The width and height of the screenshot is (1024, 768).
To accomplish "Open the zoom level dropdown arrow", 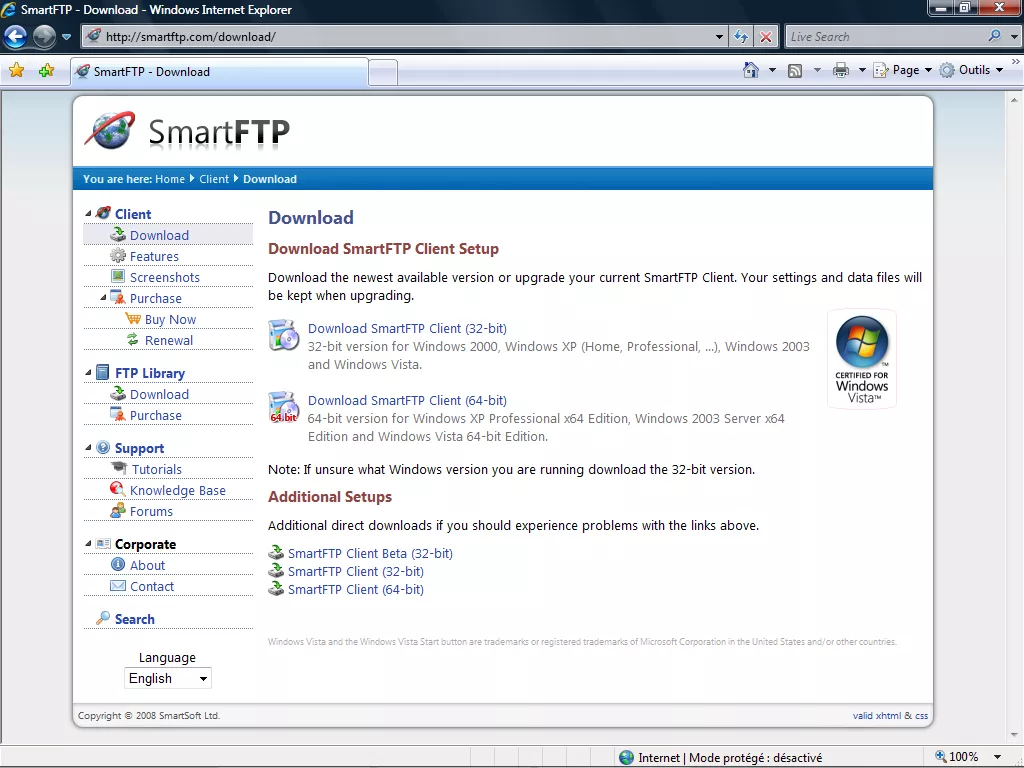I will click(x=997, y=758).
